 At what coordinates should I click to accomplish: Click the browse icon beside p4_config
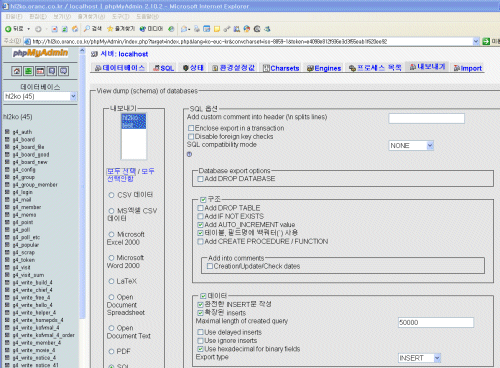7,169
